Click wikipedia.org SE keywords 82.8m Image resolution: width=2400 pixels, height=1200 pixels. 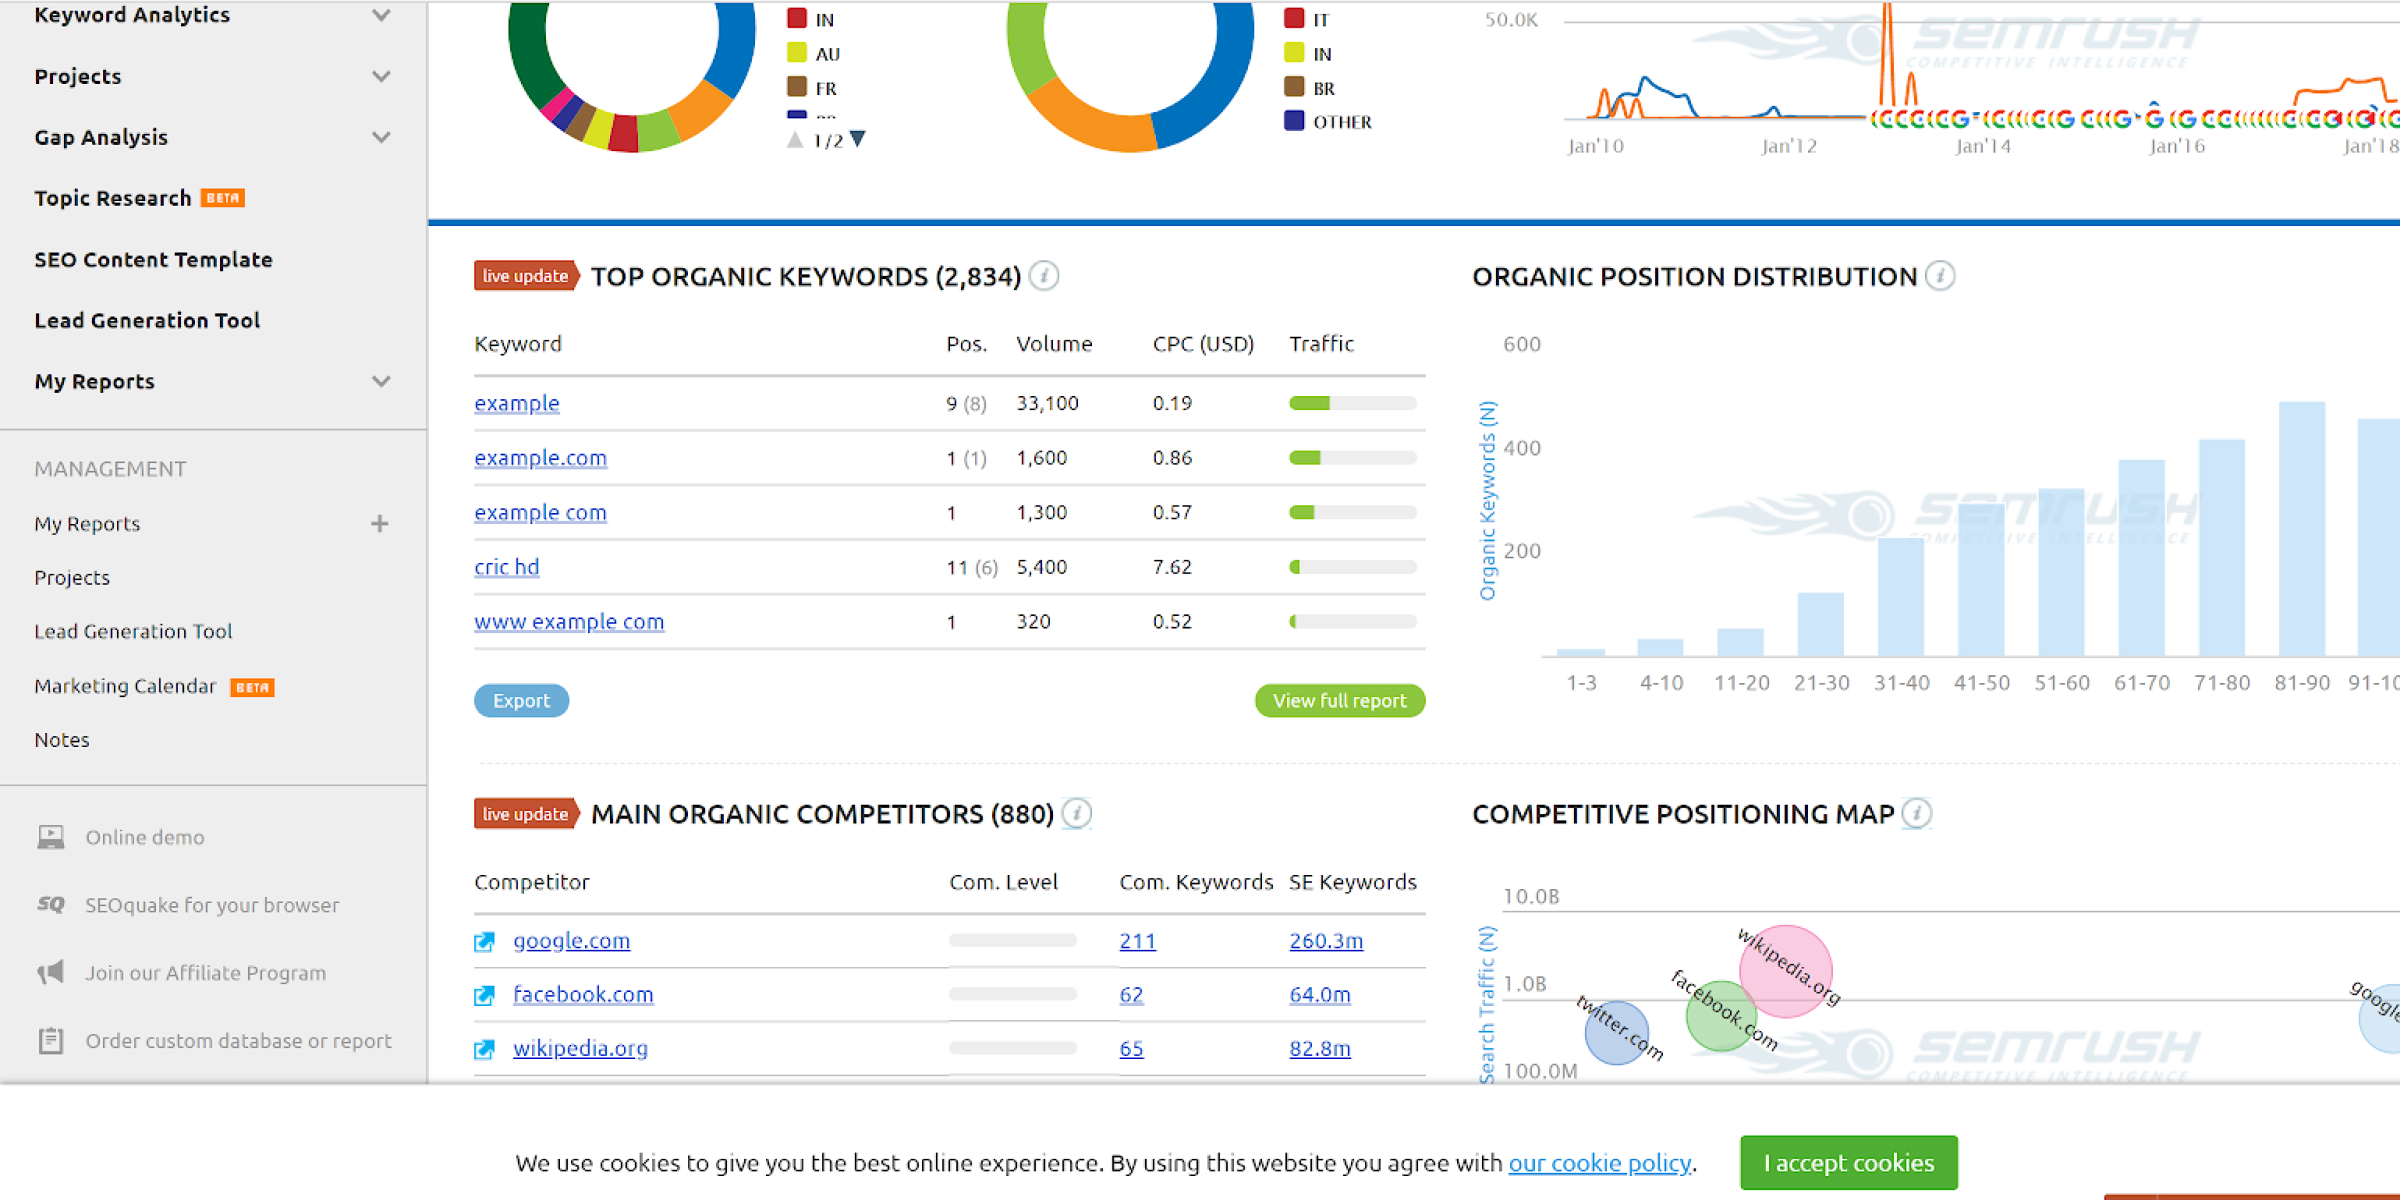coord(1320,1049)
